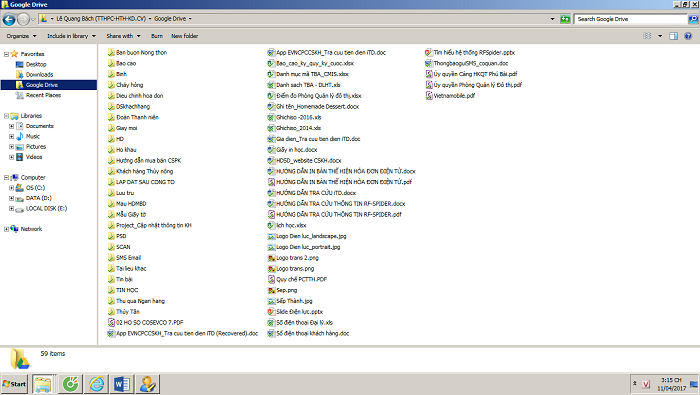Click the red V icon in system tray
700x395 pixels.
[x=646, y=384]
